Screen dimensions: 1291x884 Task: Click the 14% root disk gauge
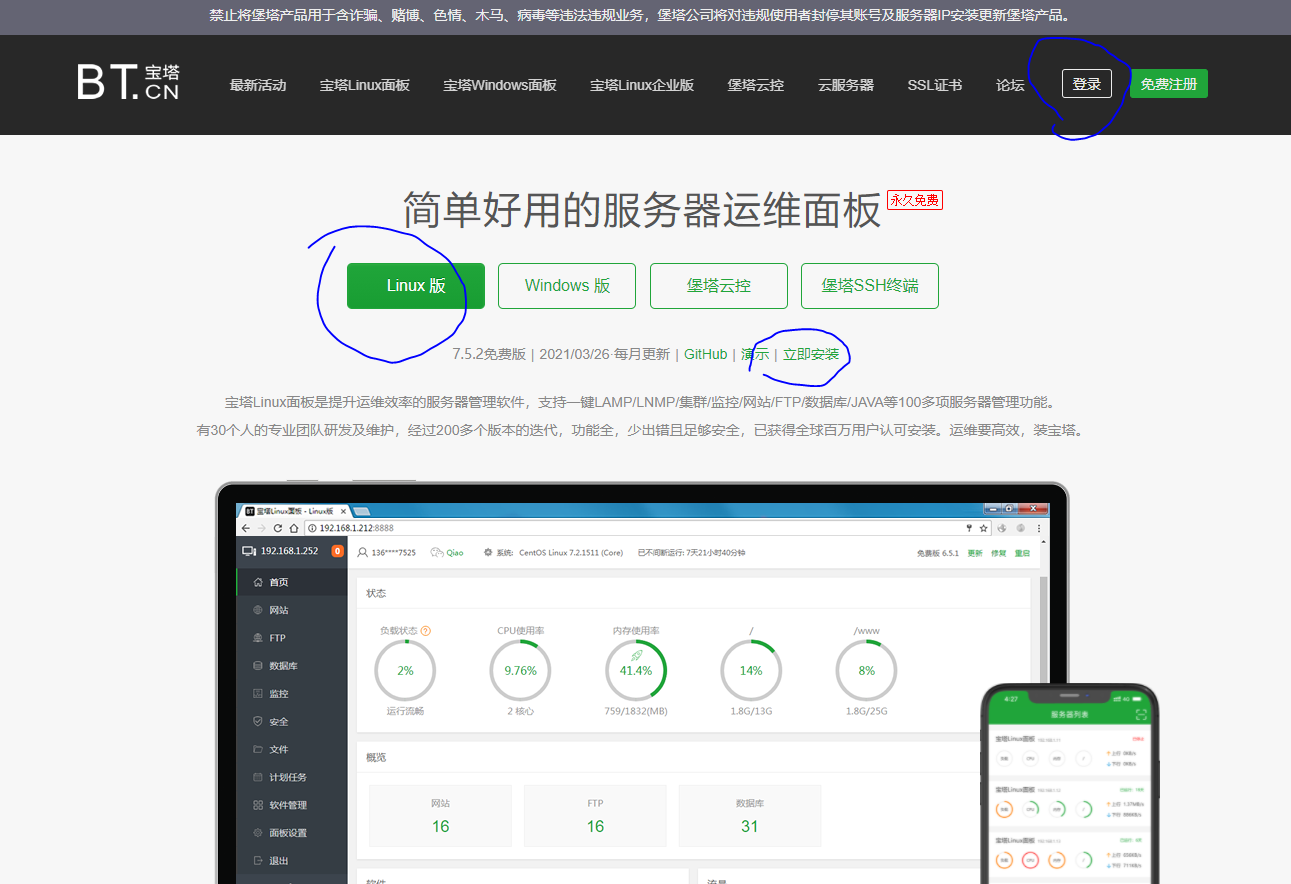point(751,670)
